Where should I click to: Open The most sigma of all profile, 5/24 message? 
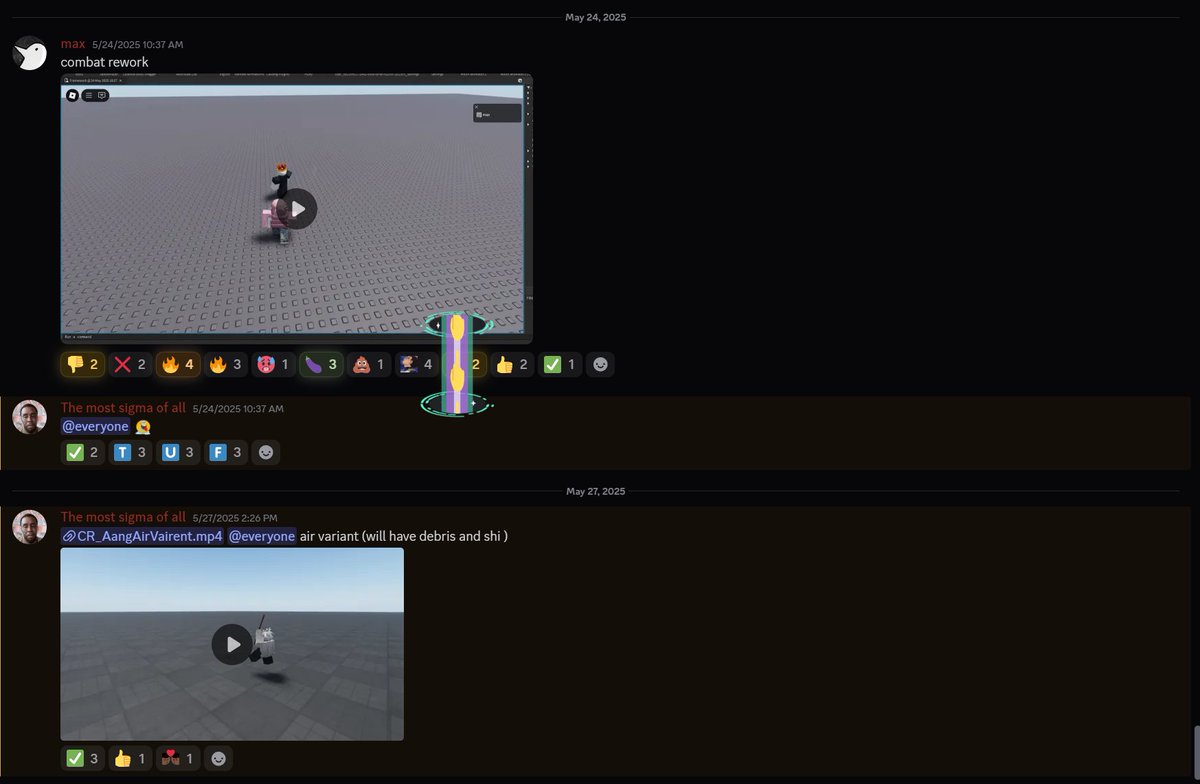(x=123, y=408)
